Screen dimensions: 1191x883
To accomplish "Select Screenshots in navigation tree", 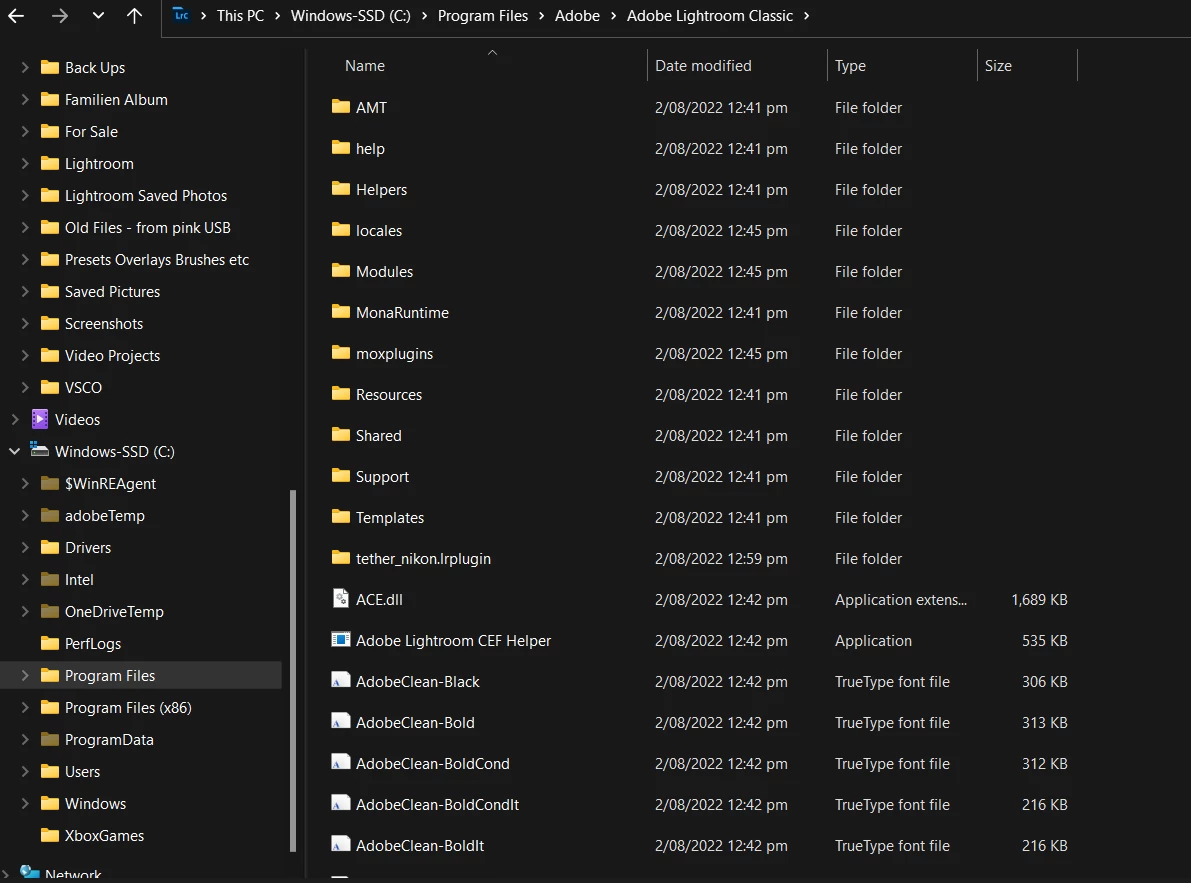I will coord(104,323).
